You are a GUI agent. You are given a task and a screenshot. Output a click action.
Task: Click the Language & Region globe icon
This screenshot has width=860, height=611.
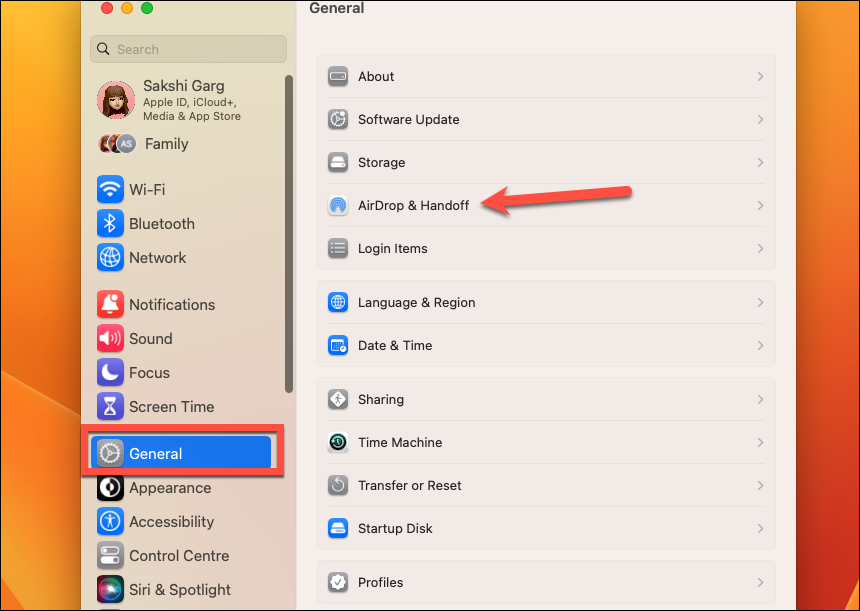(338, 302)
